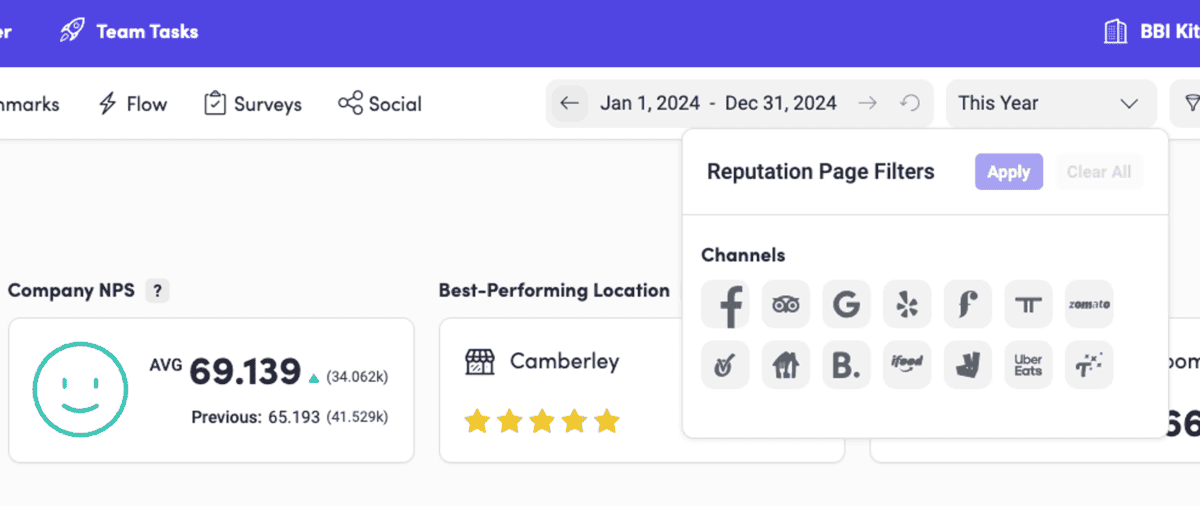Go to the previous date range
1200x506 pixels.
569,103
